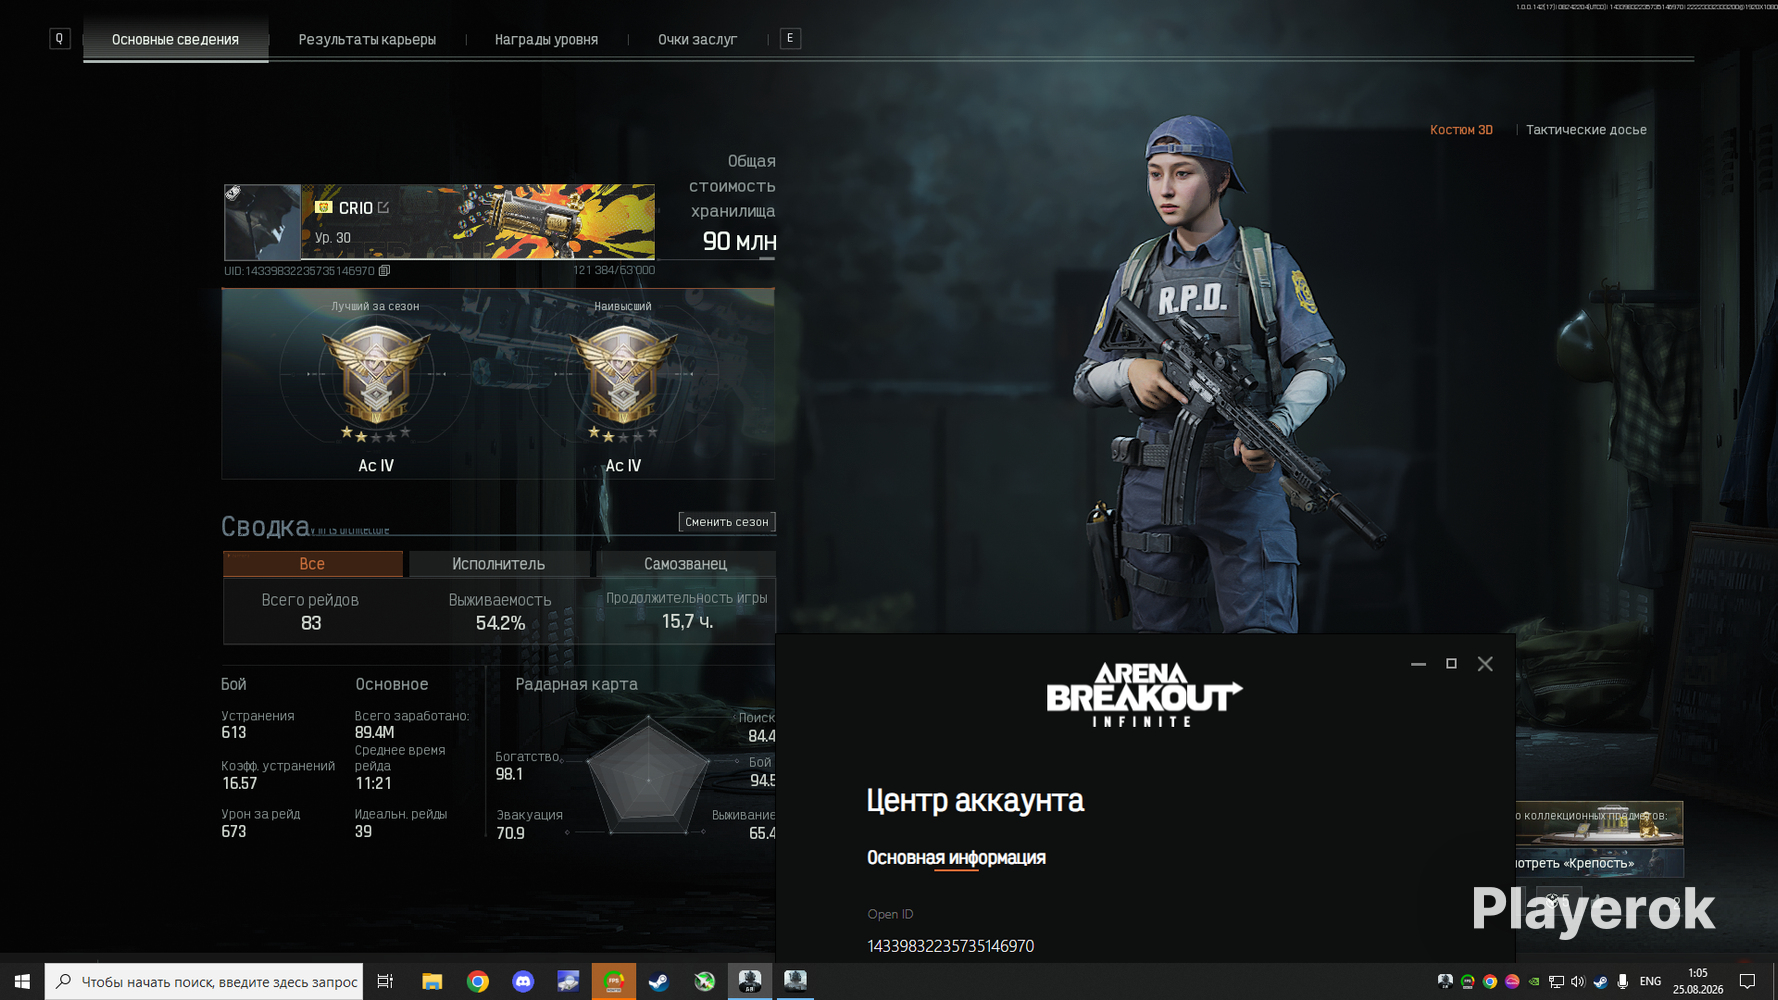This screenshot has width=1778, height=1000.
Task: Open Task View on the taskbar
Action: pyautogui.click(x=385, y=982)
